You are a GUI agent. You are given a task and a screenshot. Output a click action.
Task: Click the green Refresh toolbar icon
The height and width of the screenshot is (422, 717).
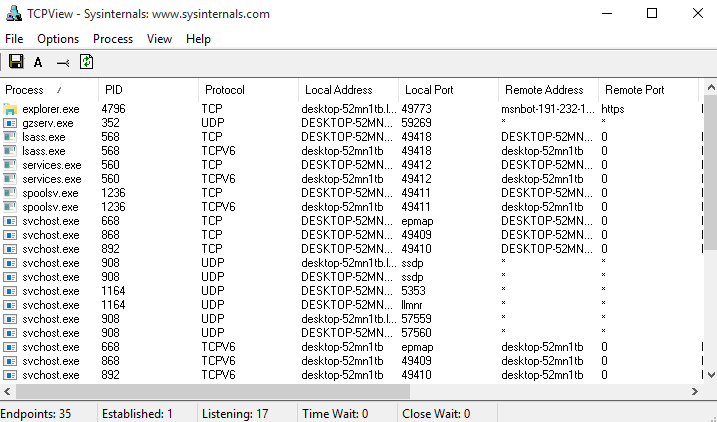pyautogui.click(x=86, y=62)
